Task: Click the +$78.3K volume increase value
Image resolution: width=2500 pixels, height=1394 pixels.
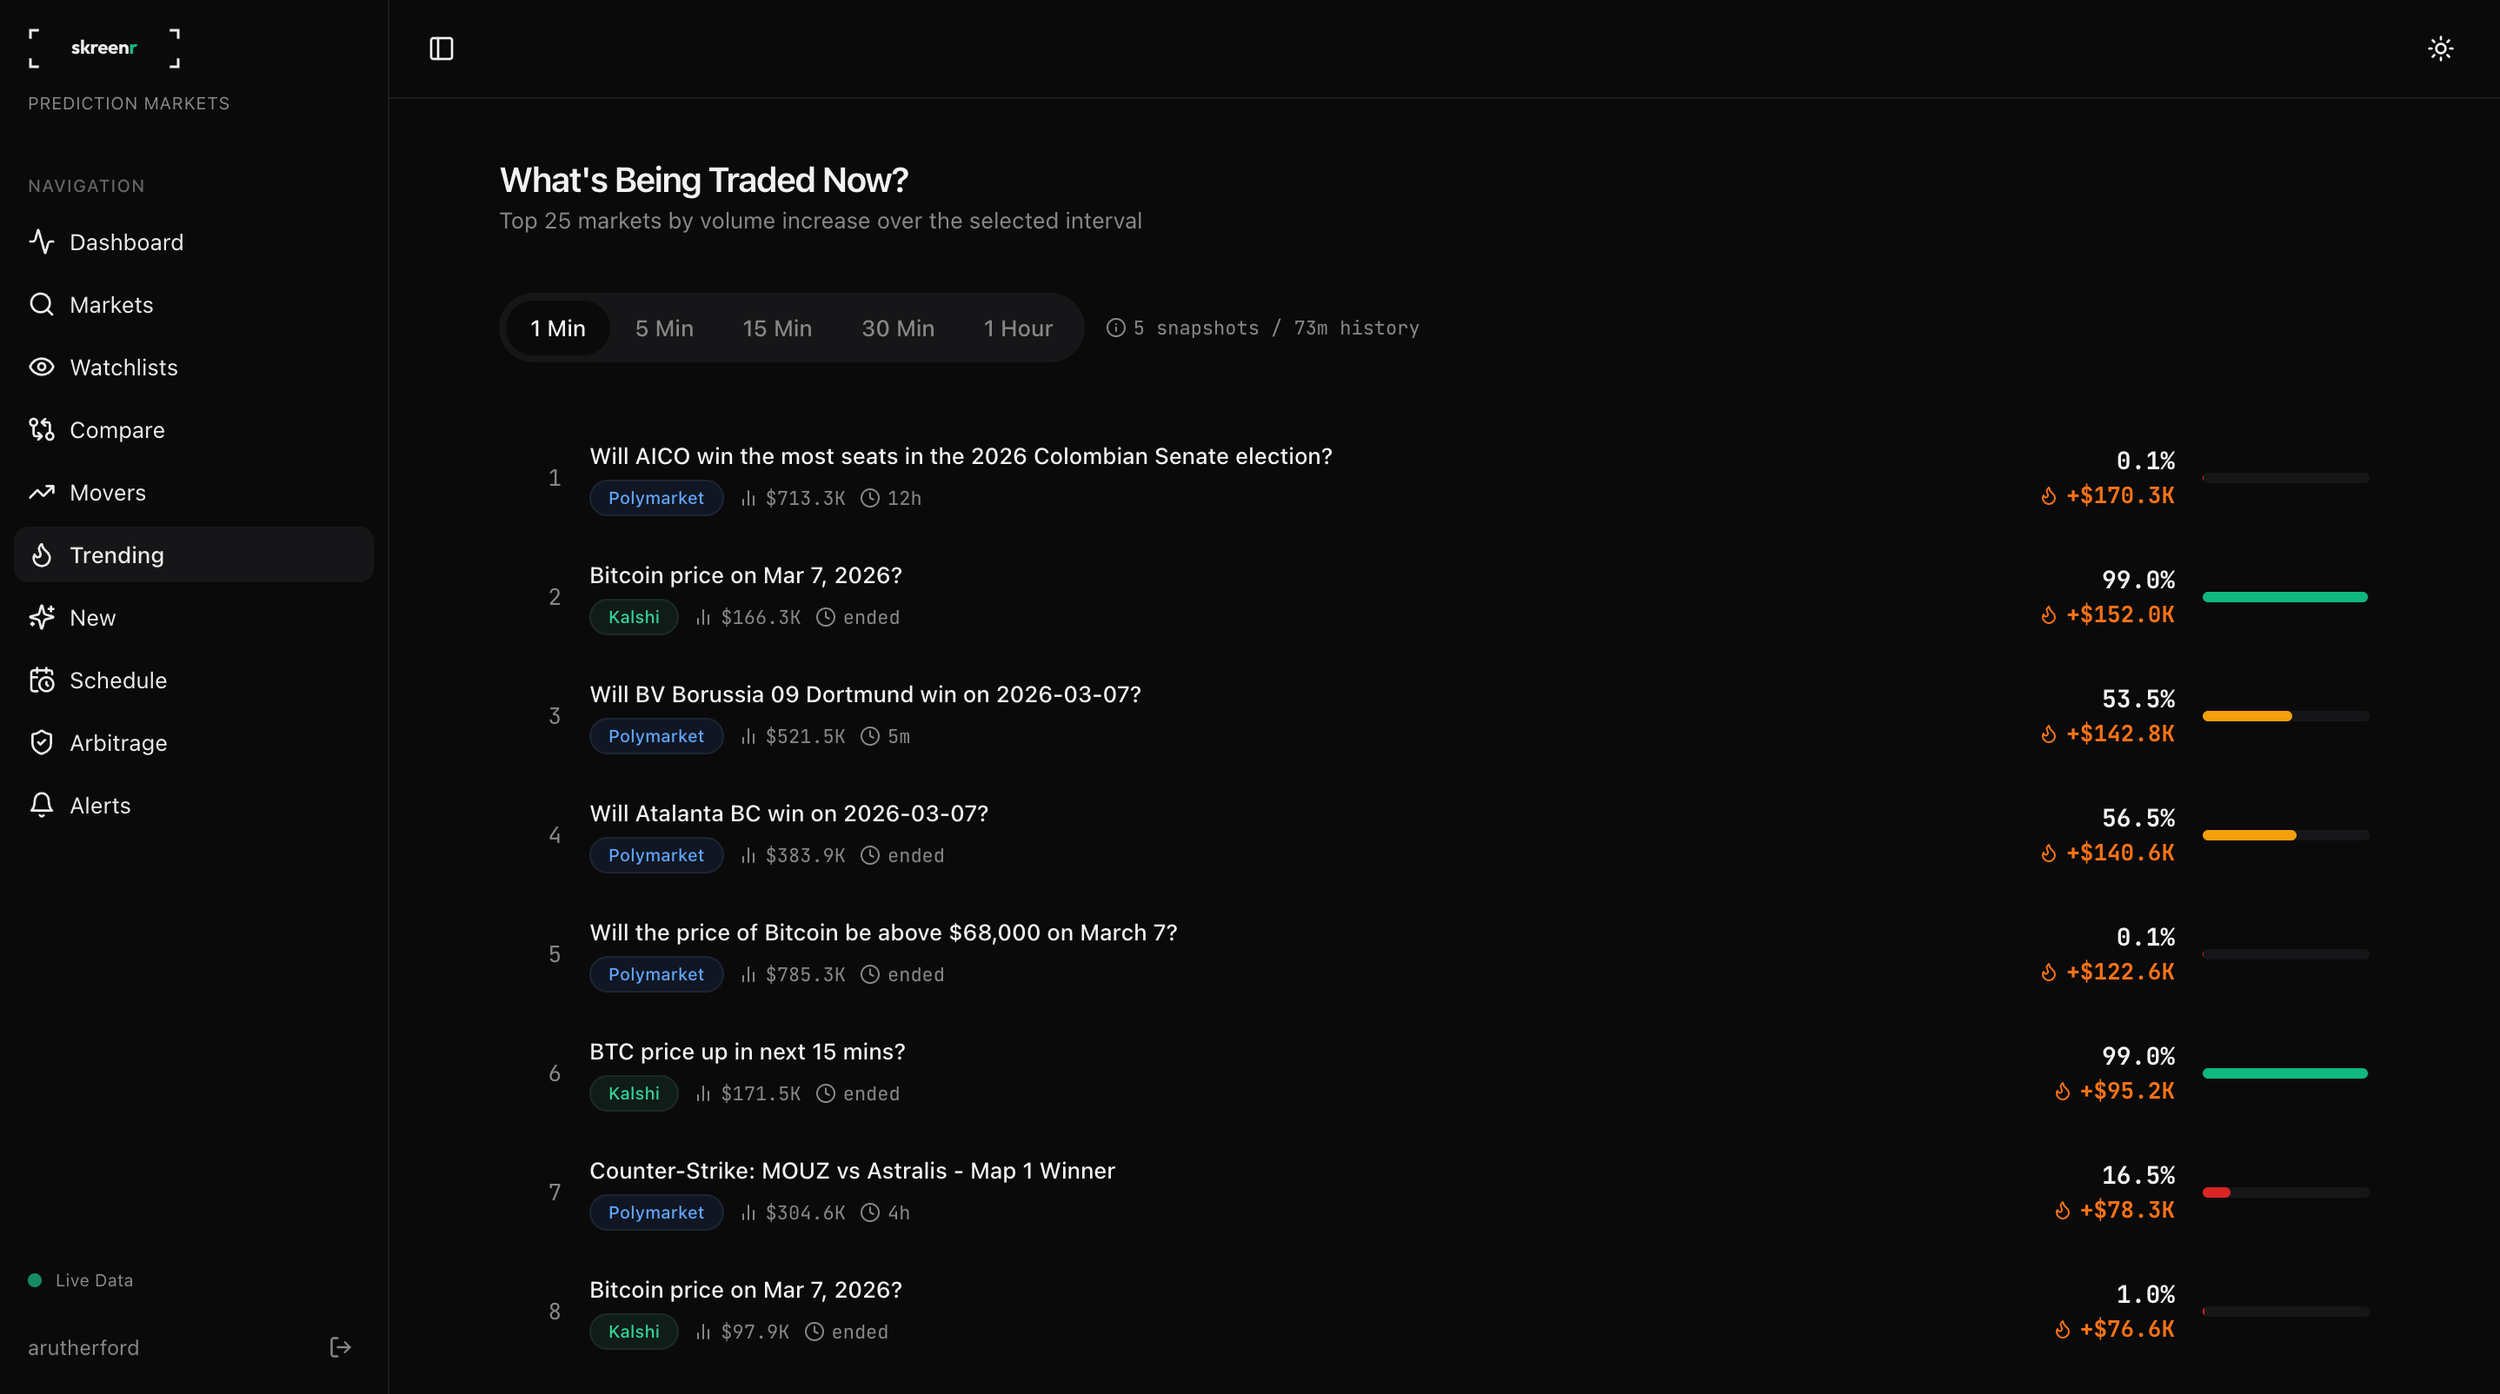Action: [x=2127, y=1210]
